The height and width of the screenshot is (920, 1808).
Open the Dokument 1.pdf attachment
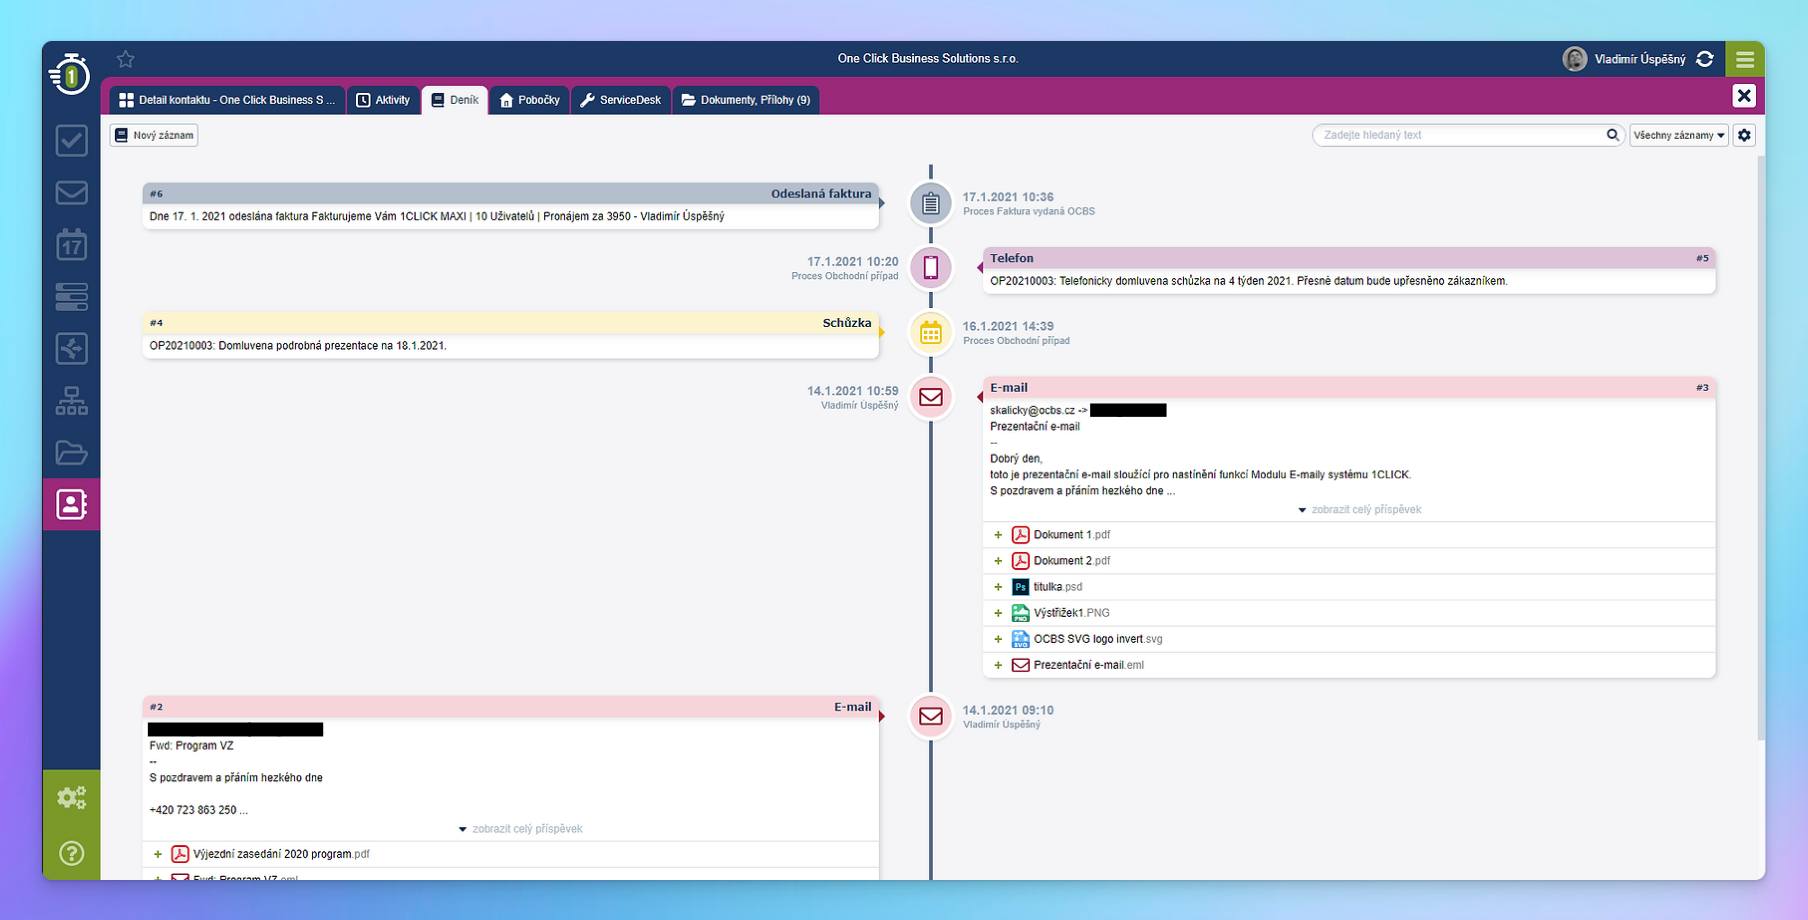tap(1072, 535)
